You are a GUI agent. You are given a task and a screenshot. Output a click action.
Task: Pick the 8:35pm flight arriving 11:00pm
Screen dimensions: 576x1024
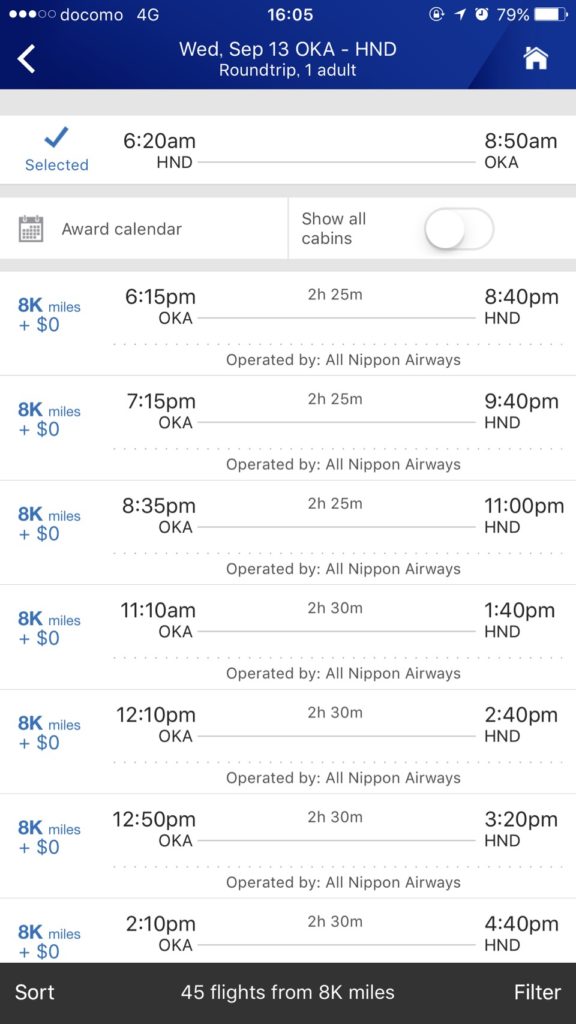point(288,533)
